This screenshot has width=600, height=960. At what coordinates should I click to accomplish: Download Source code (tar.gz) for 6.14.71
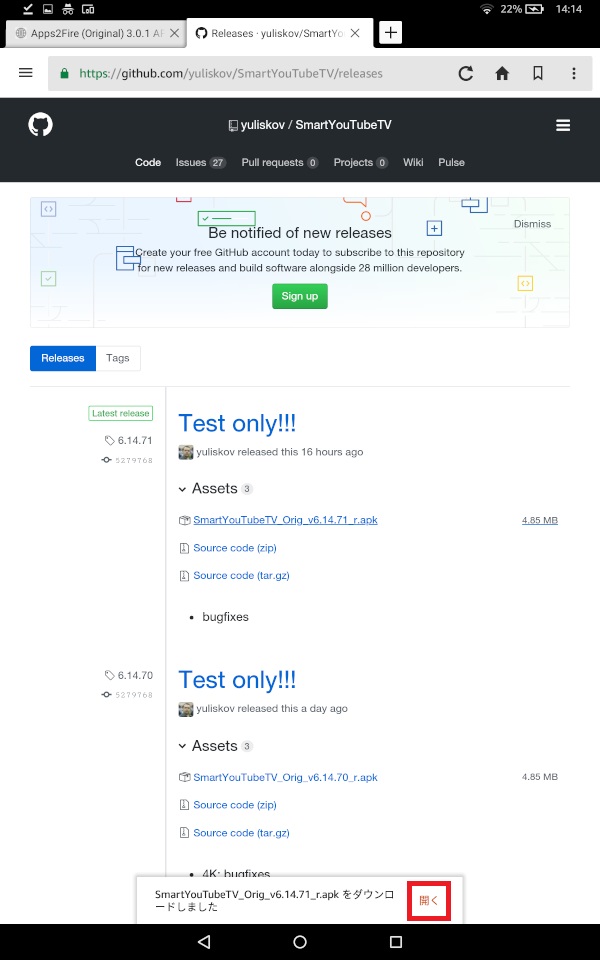[241, 576]
